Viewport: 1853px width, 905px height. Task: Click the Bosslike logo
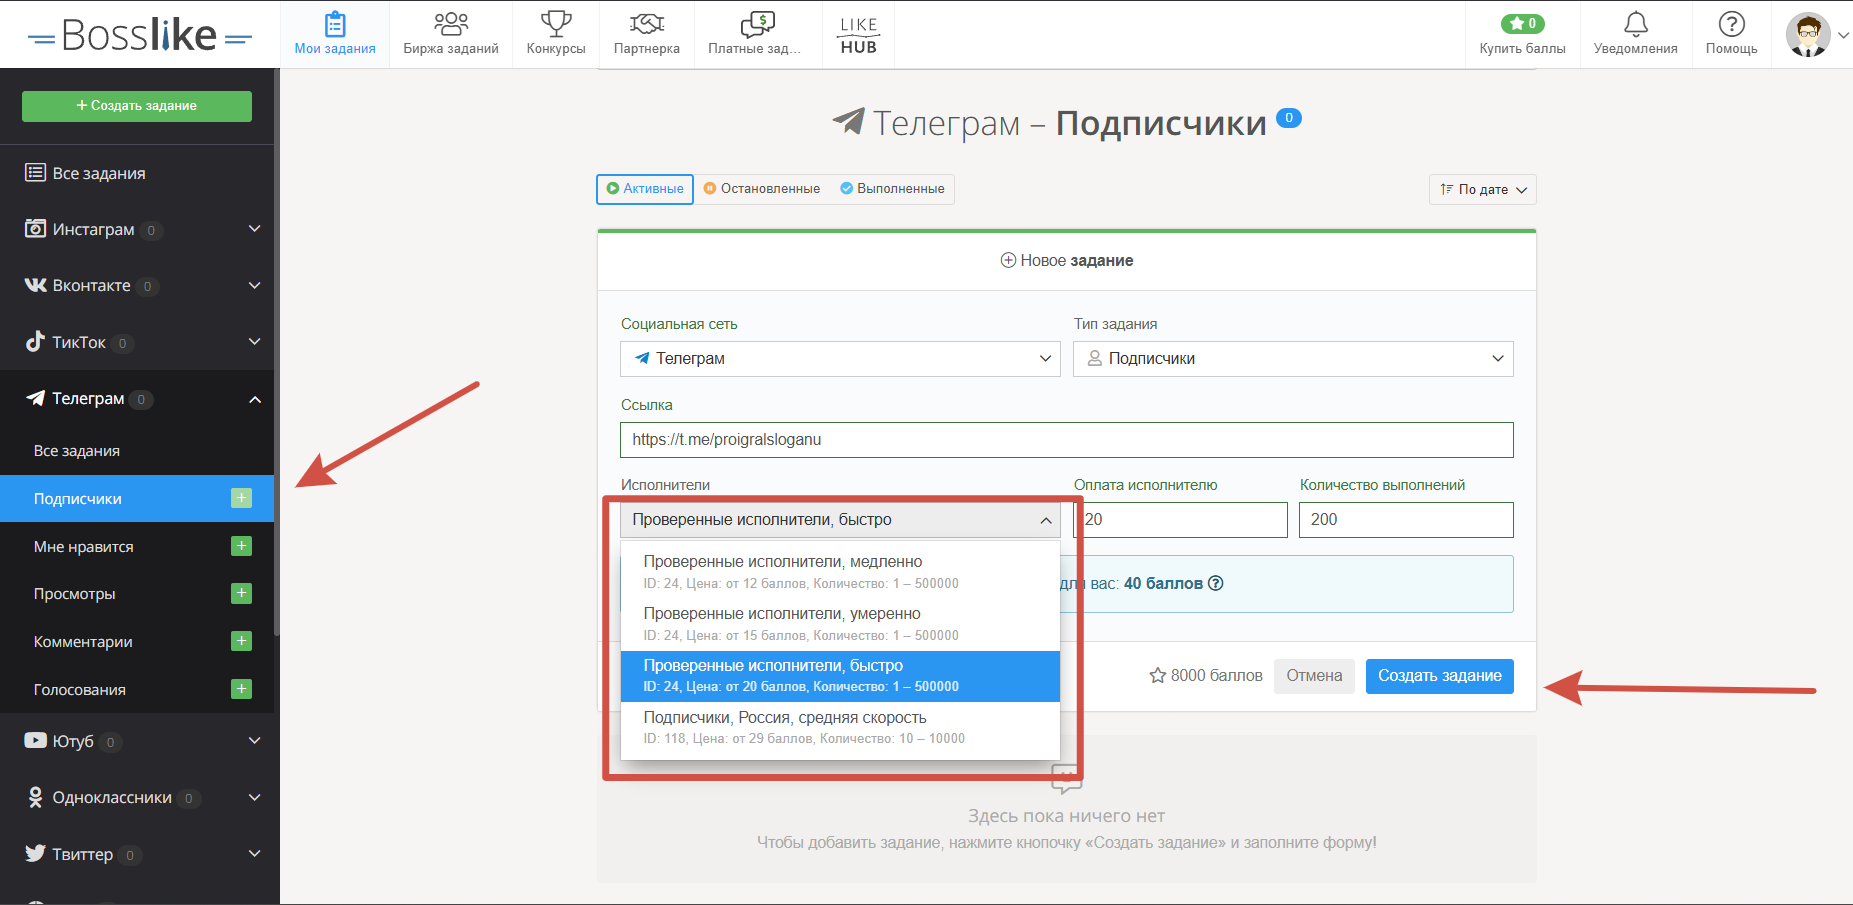tap(140, 36)
